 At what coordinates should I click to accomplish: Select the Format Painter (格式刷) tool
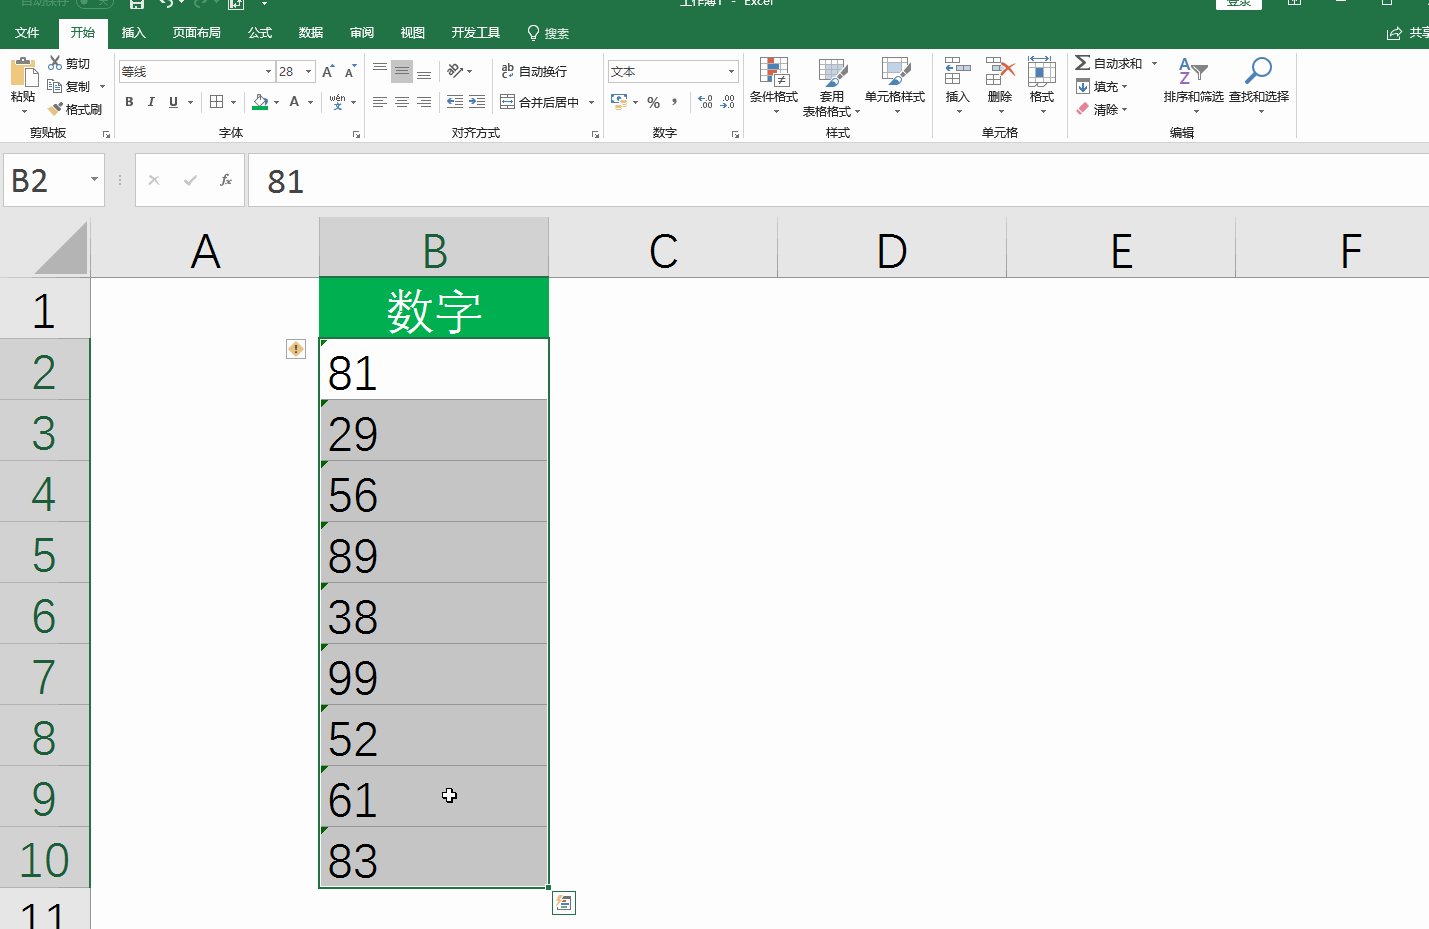click(x=75, y=109)
